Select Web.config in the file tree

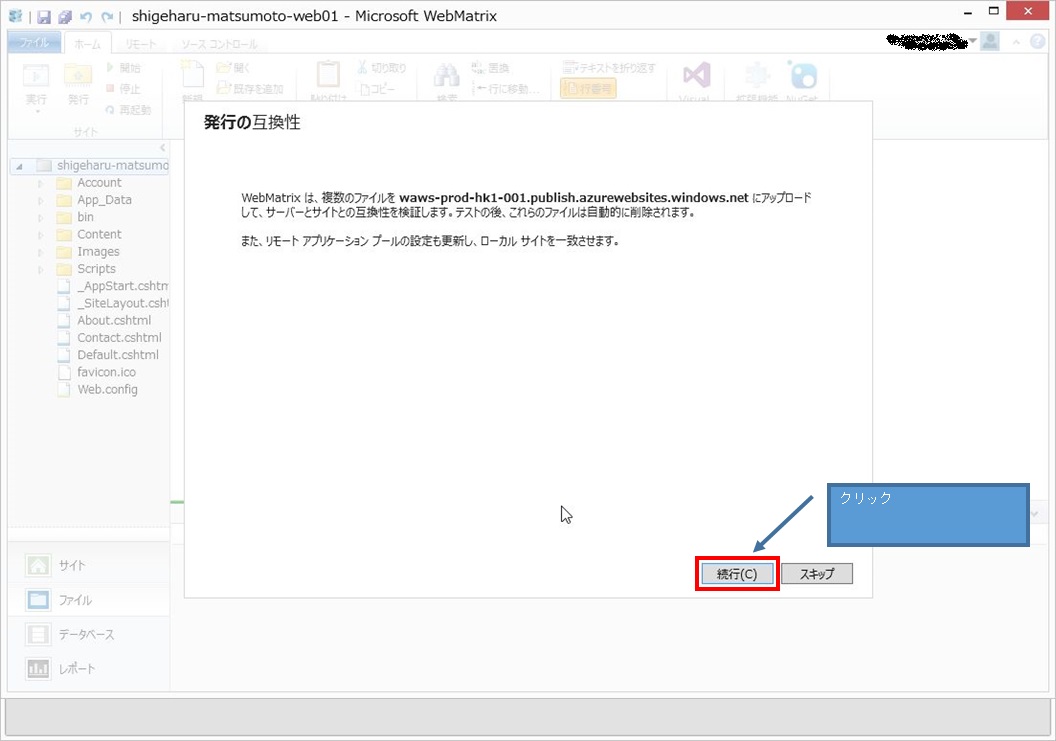[x=98, y=389]
